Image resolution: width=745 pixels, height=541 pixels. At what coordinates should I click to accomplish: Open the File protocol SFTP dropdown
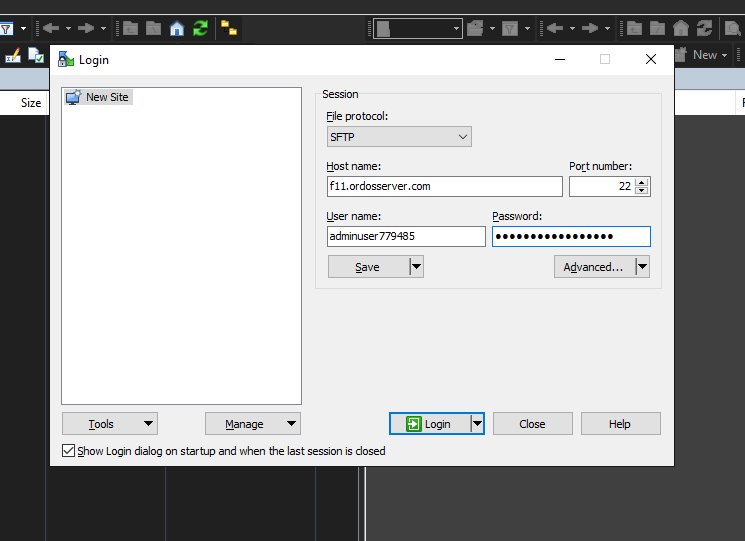click(x=399, y=137)
